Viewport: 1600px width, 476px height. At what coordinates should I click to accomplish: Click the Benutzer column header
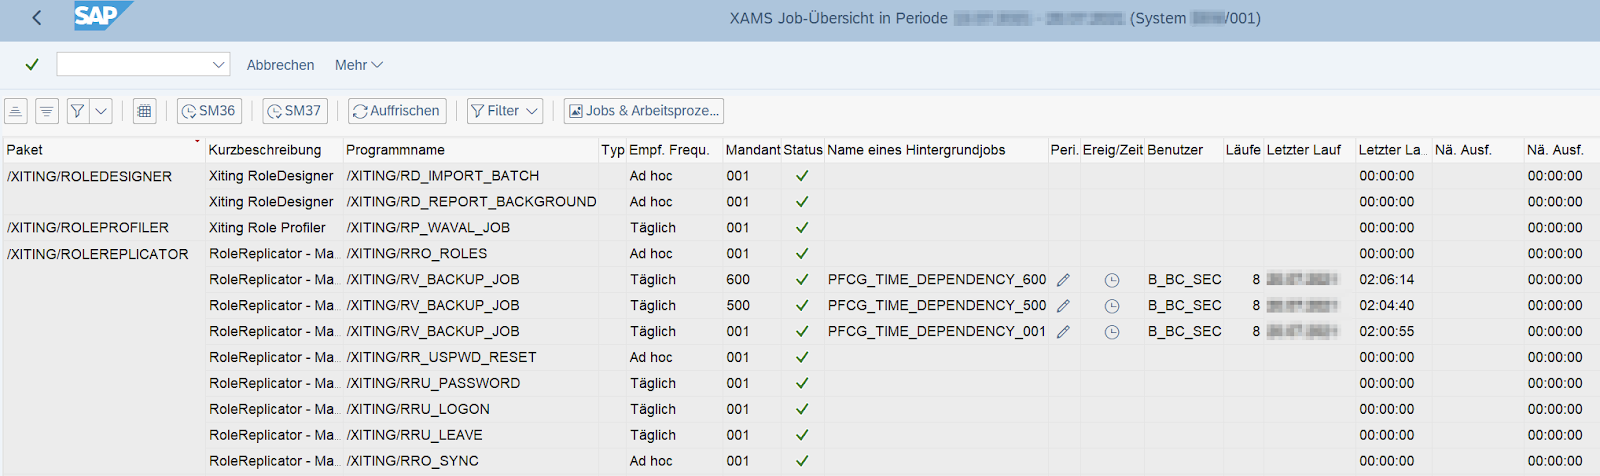[1183, 150]
